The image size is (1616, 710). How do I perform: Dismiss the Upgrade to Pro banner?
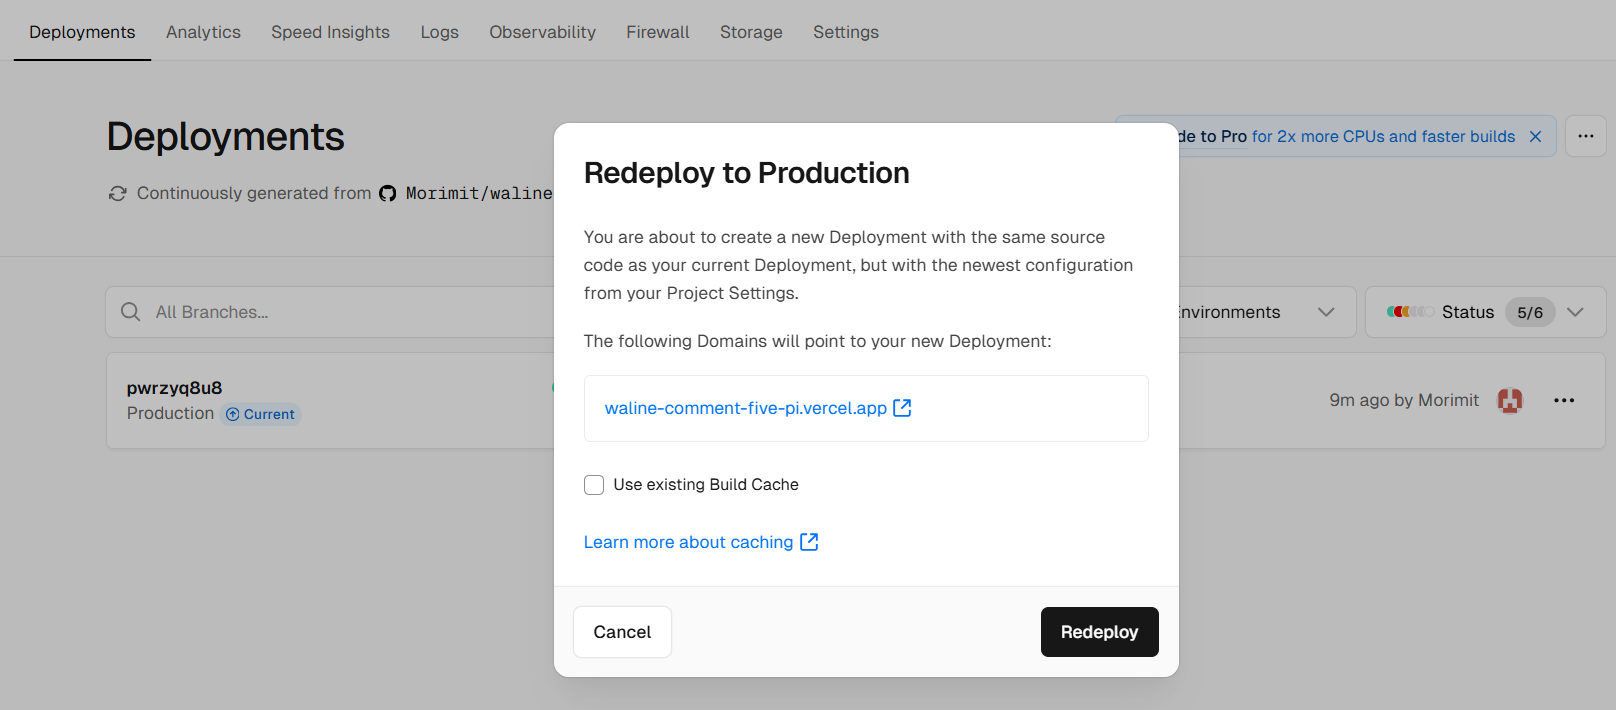1535,136
